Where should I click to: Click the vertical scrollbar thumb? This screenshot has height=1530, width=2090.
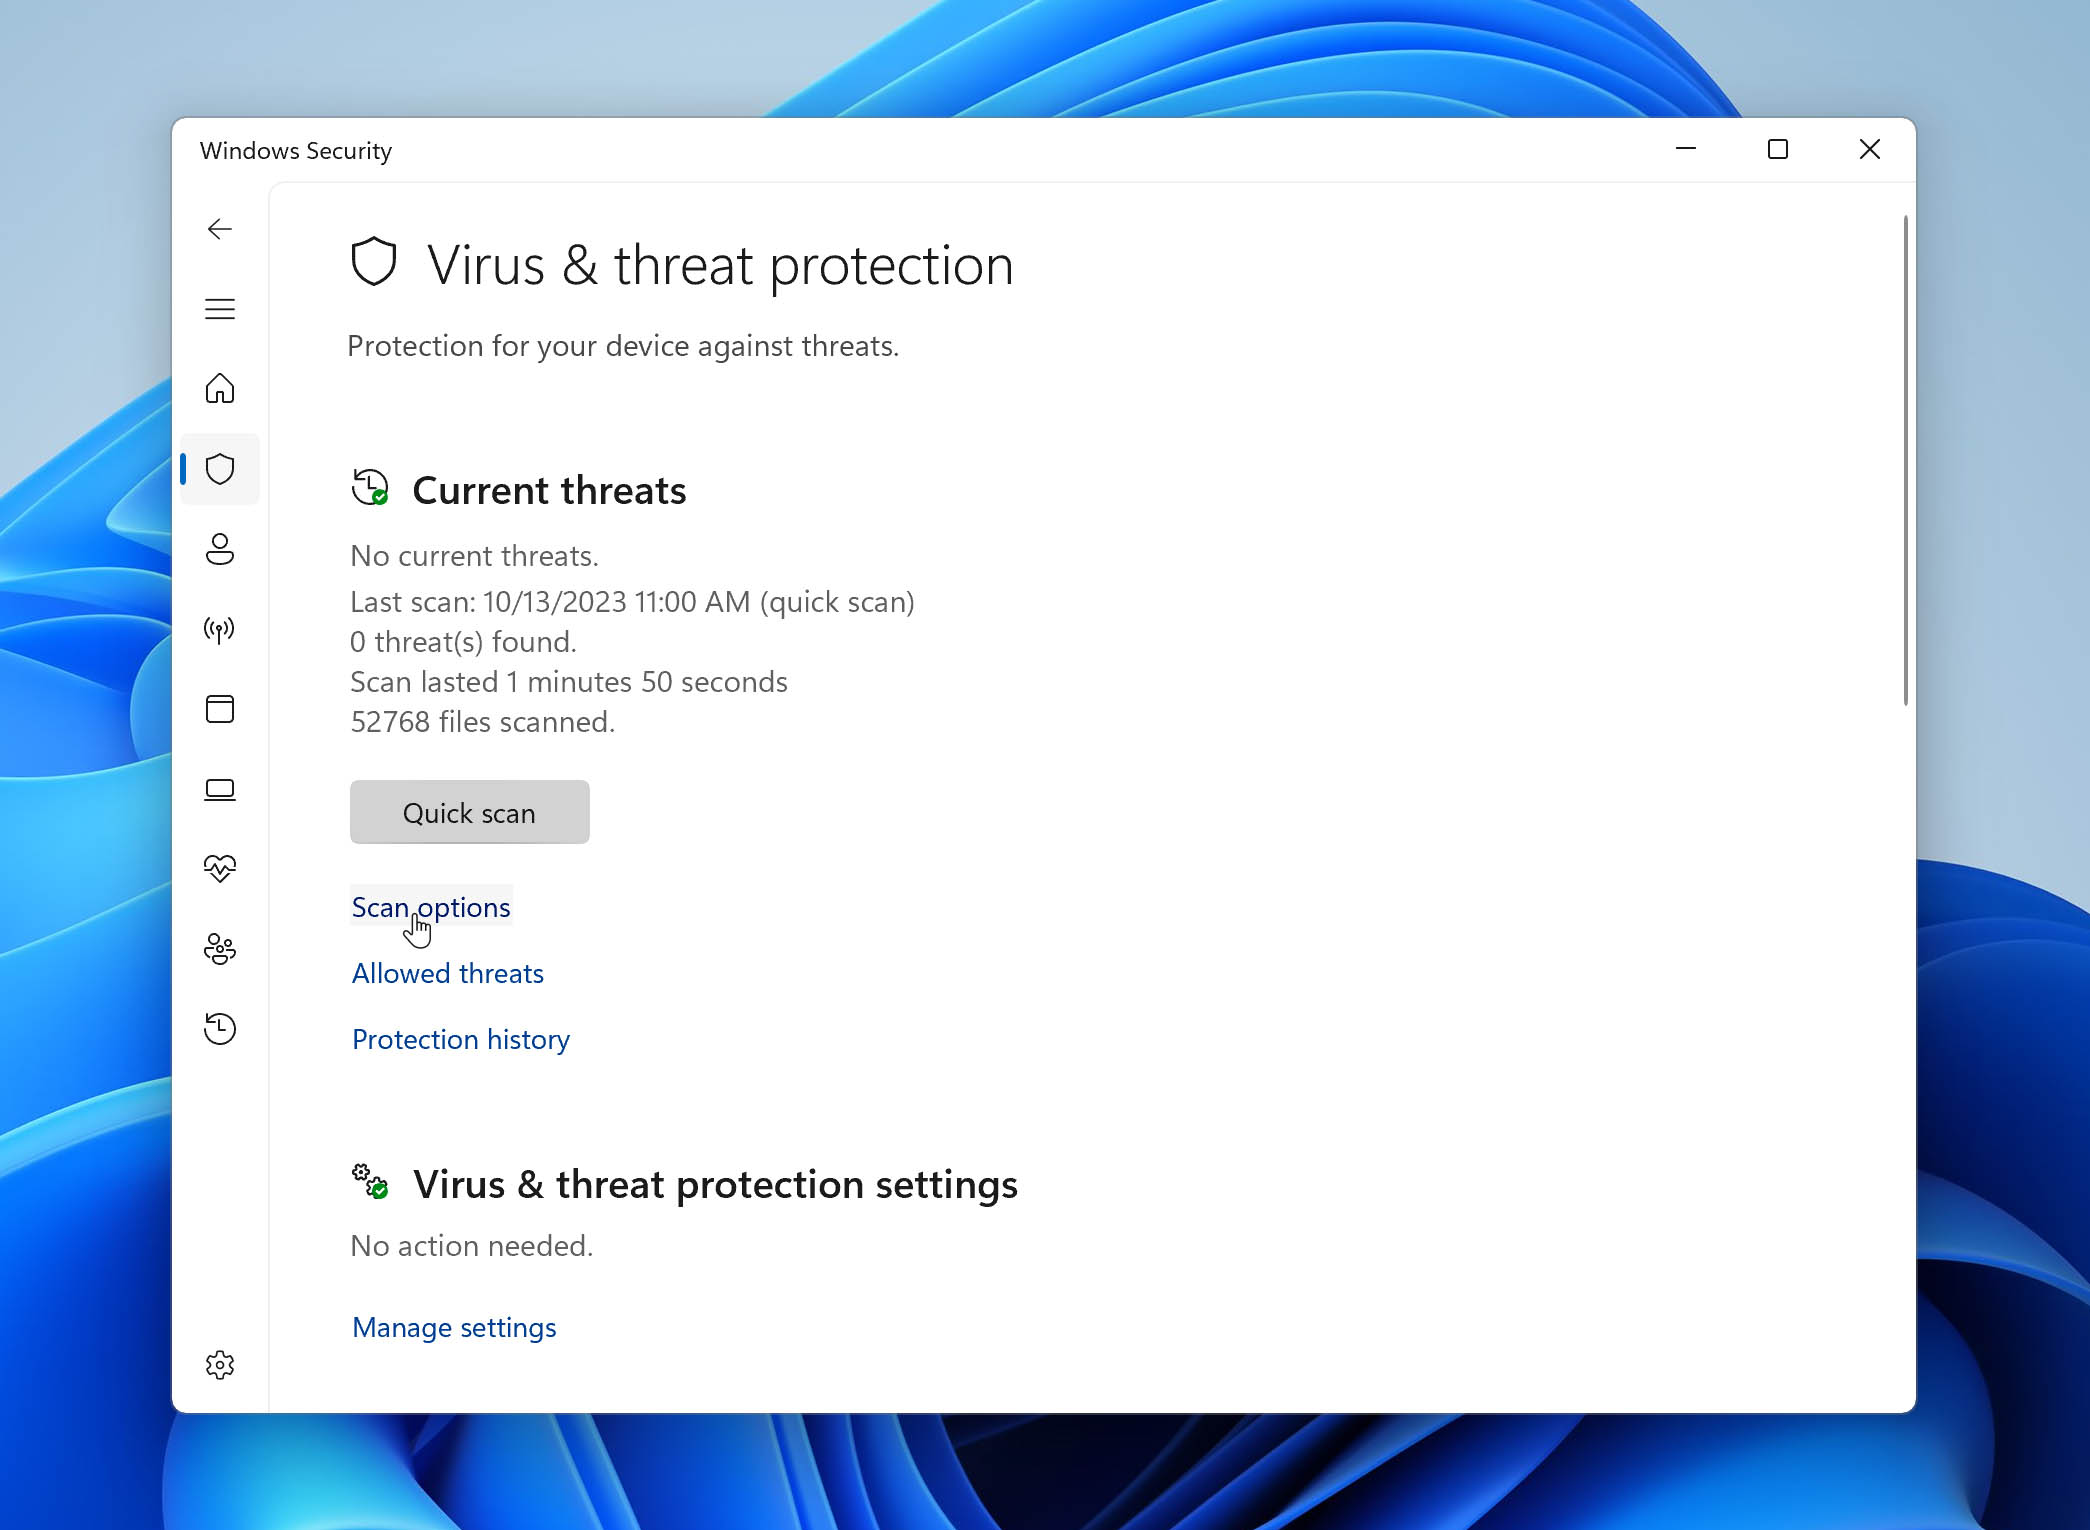pyautogui.click(x=1905, y=460)
